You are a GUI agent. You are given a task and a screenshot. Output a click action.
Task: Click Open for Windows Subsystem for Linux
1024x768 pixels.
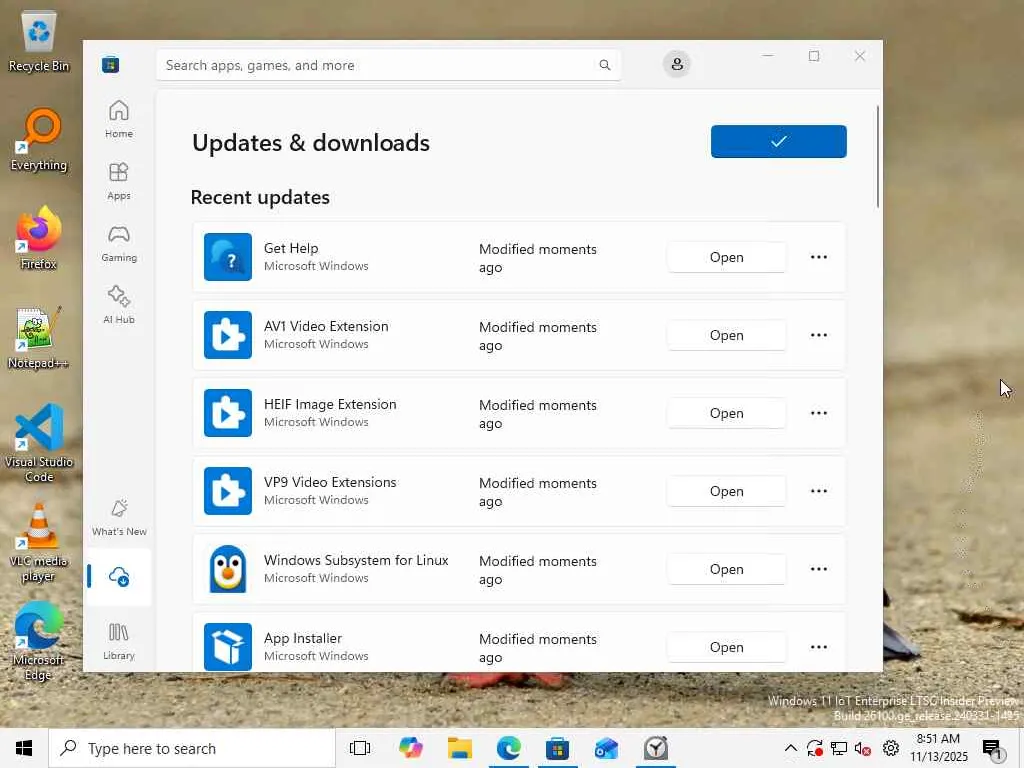coord(726,569)
